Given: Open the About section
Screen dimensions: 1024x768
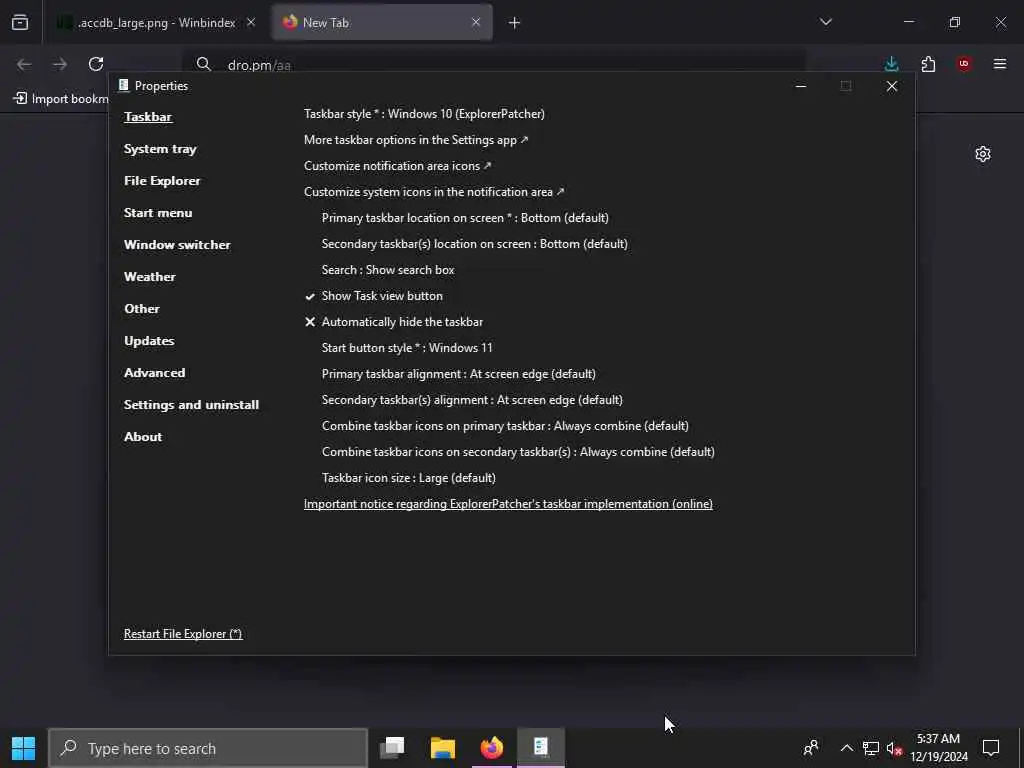Looking at the screenshot, I should (x=143, y=437).
